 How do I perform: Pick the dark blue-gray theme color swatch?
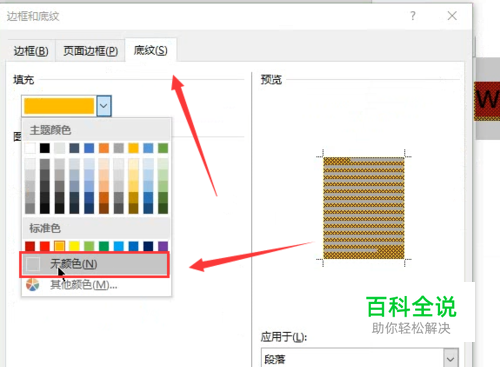coord(74,148)
